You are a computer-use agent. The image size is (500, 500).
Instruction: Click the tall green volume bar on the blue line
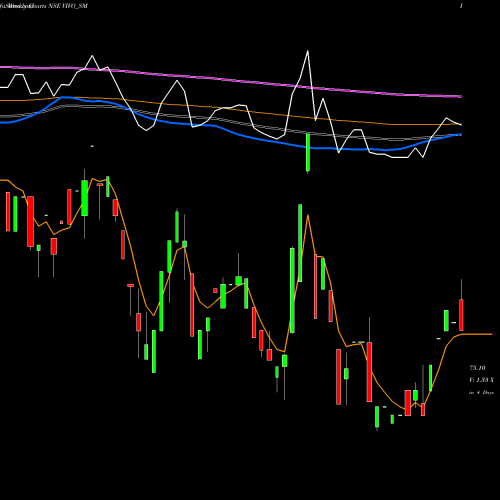[x=308, y=153]
